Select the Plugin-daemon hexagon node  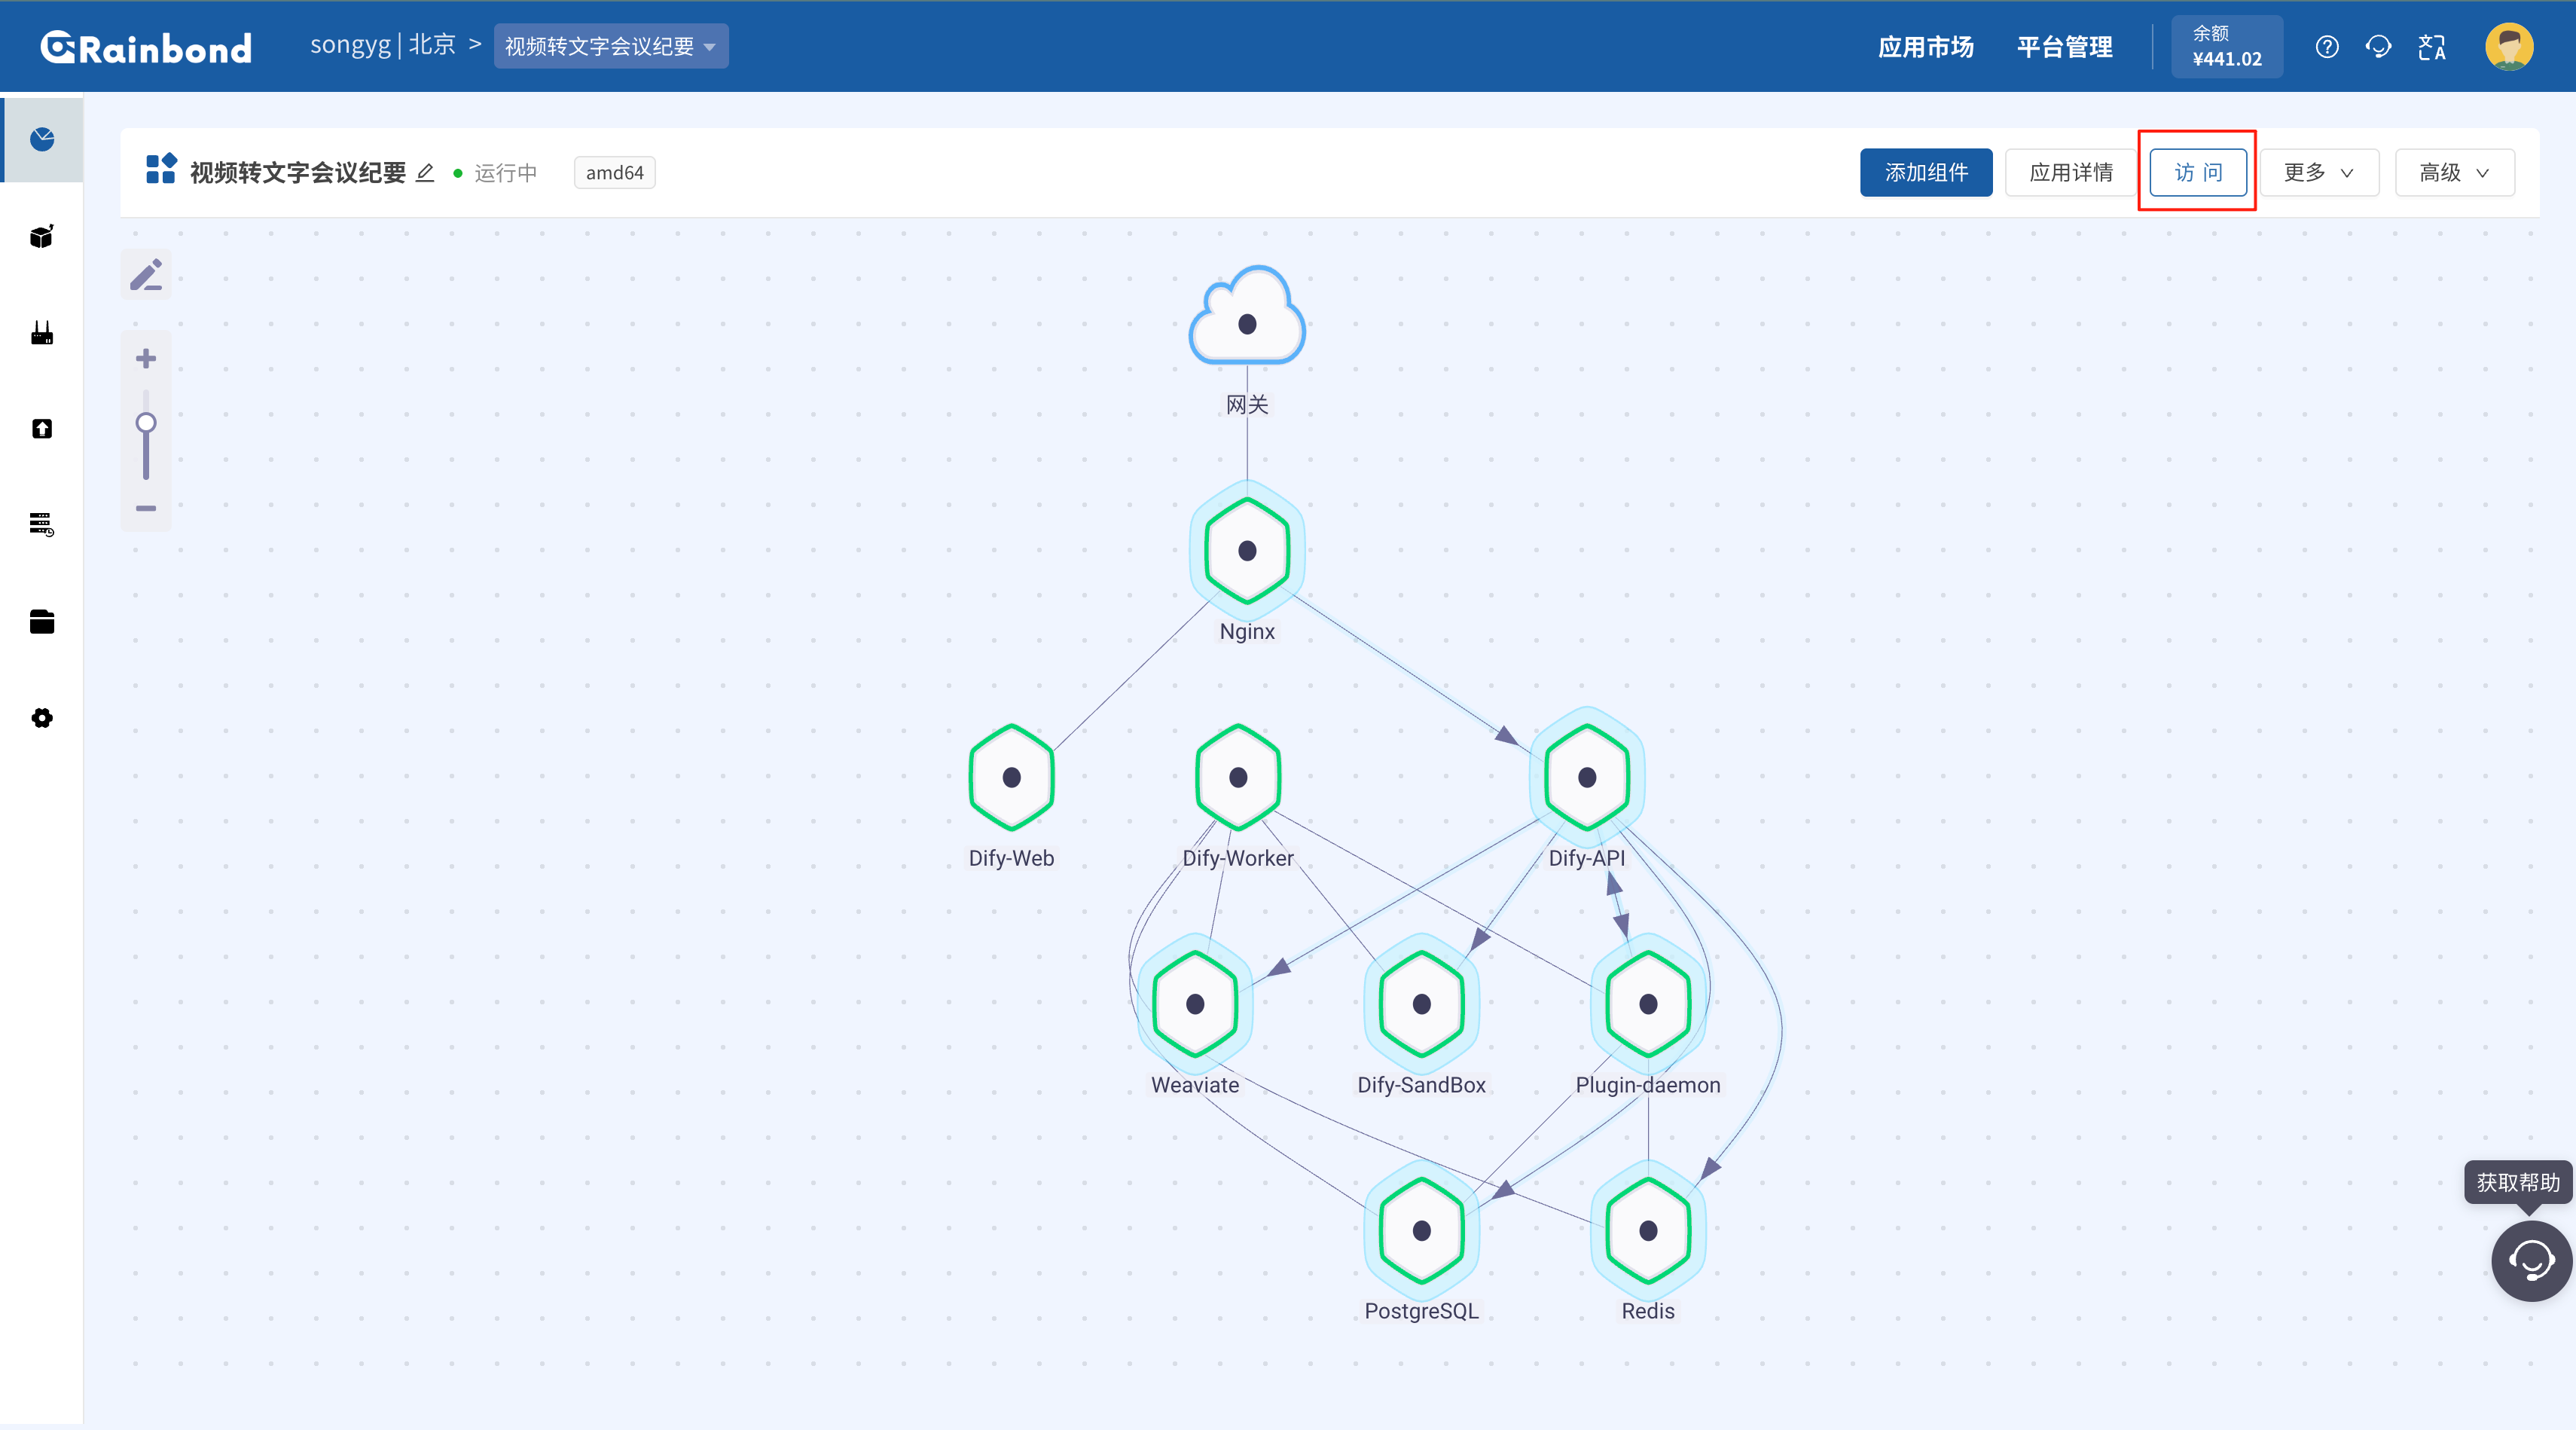pos(1648,1004)
